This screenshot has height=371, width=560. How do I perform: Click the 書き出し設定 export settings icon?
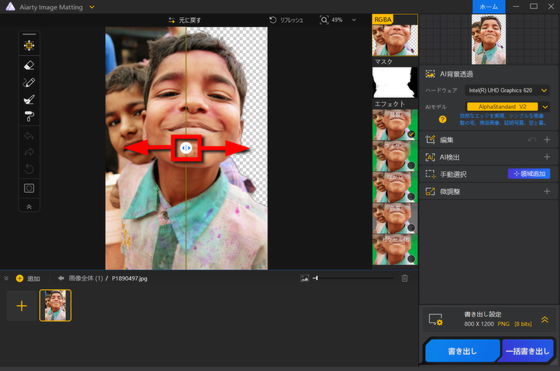coord(435,320)
